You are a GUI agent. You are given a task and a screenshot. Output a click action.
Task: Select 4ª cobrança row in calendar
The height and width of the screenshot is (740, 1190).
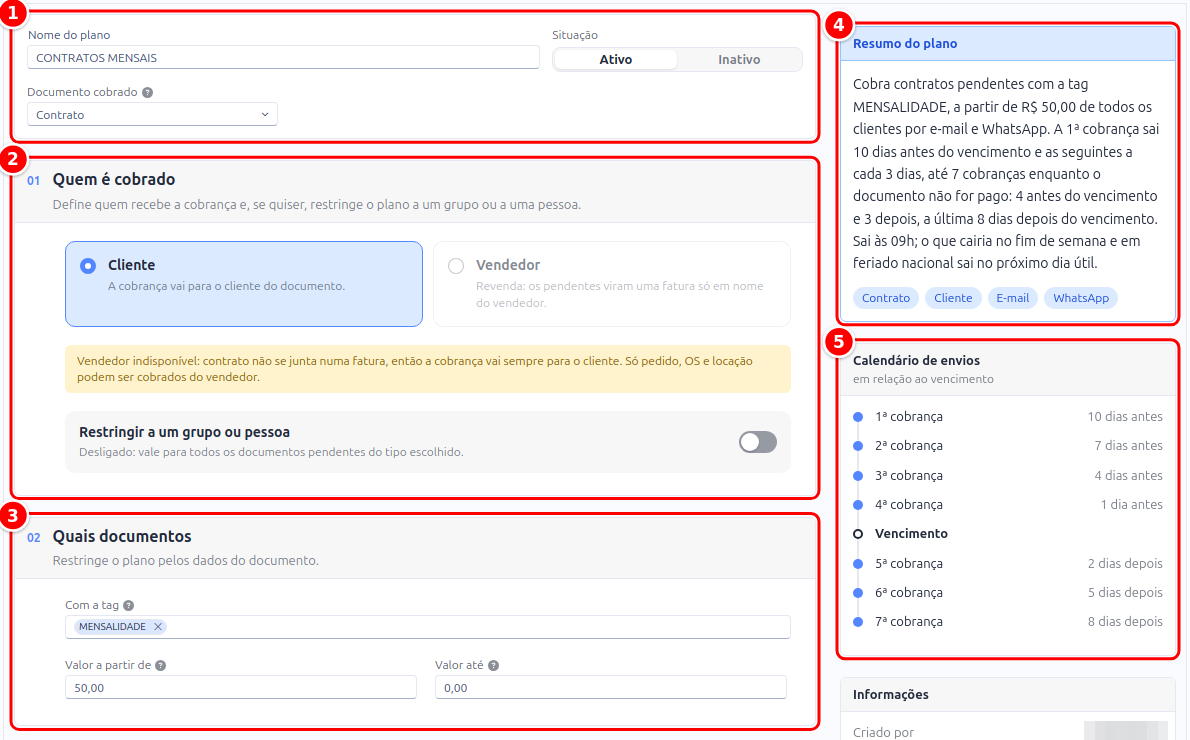(1008, 505)
